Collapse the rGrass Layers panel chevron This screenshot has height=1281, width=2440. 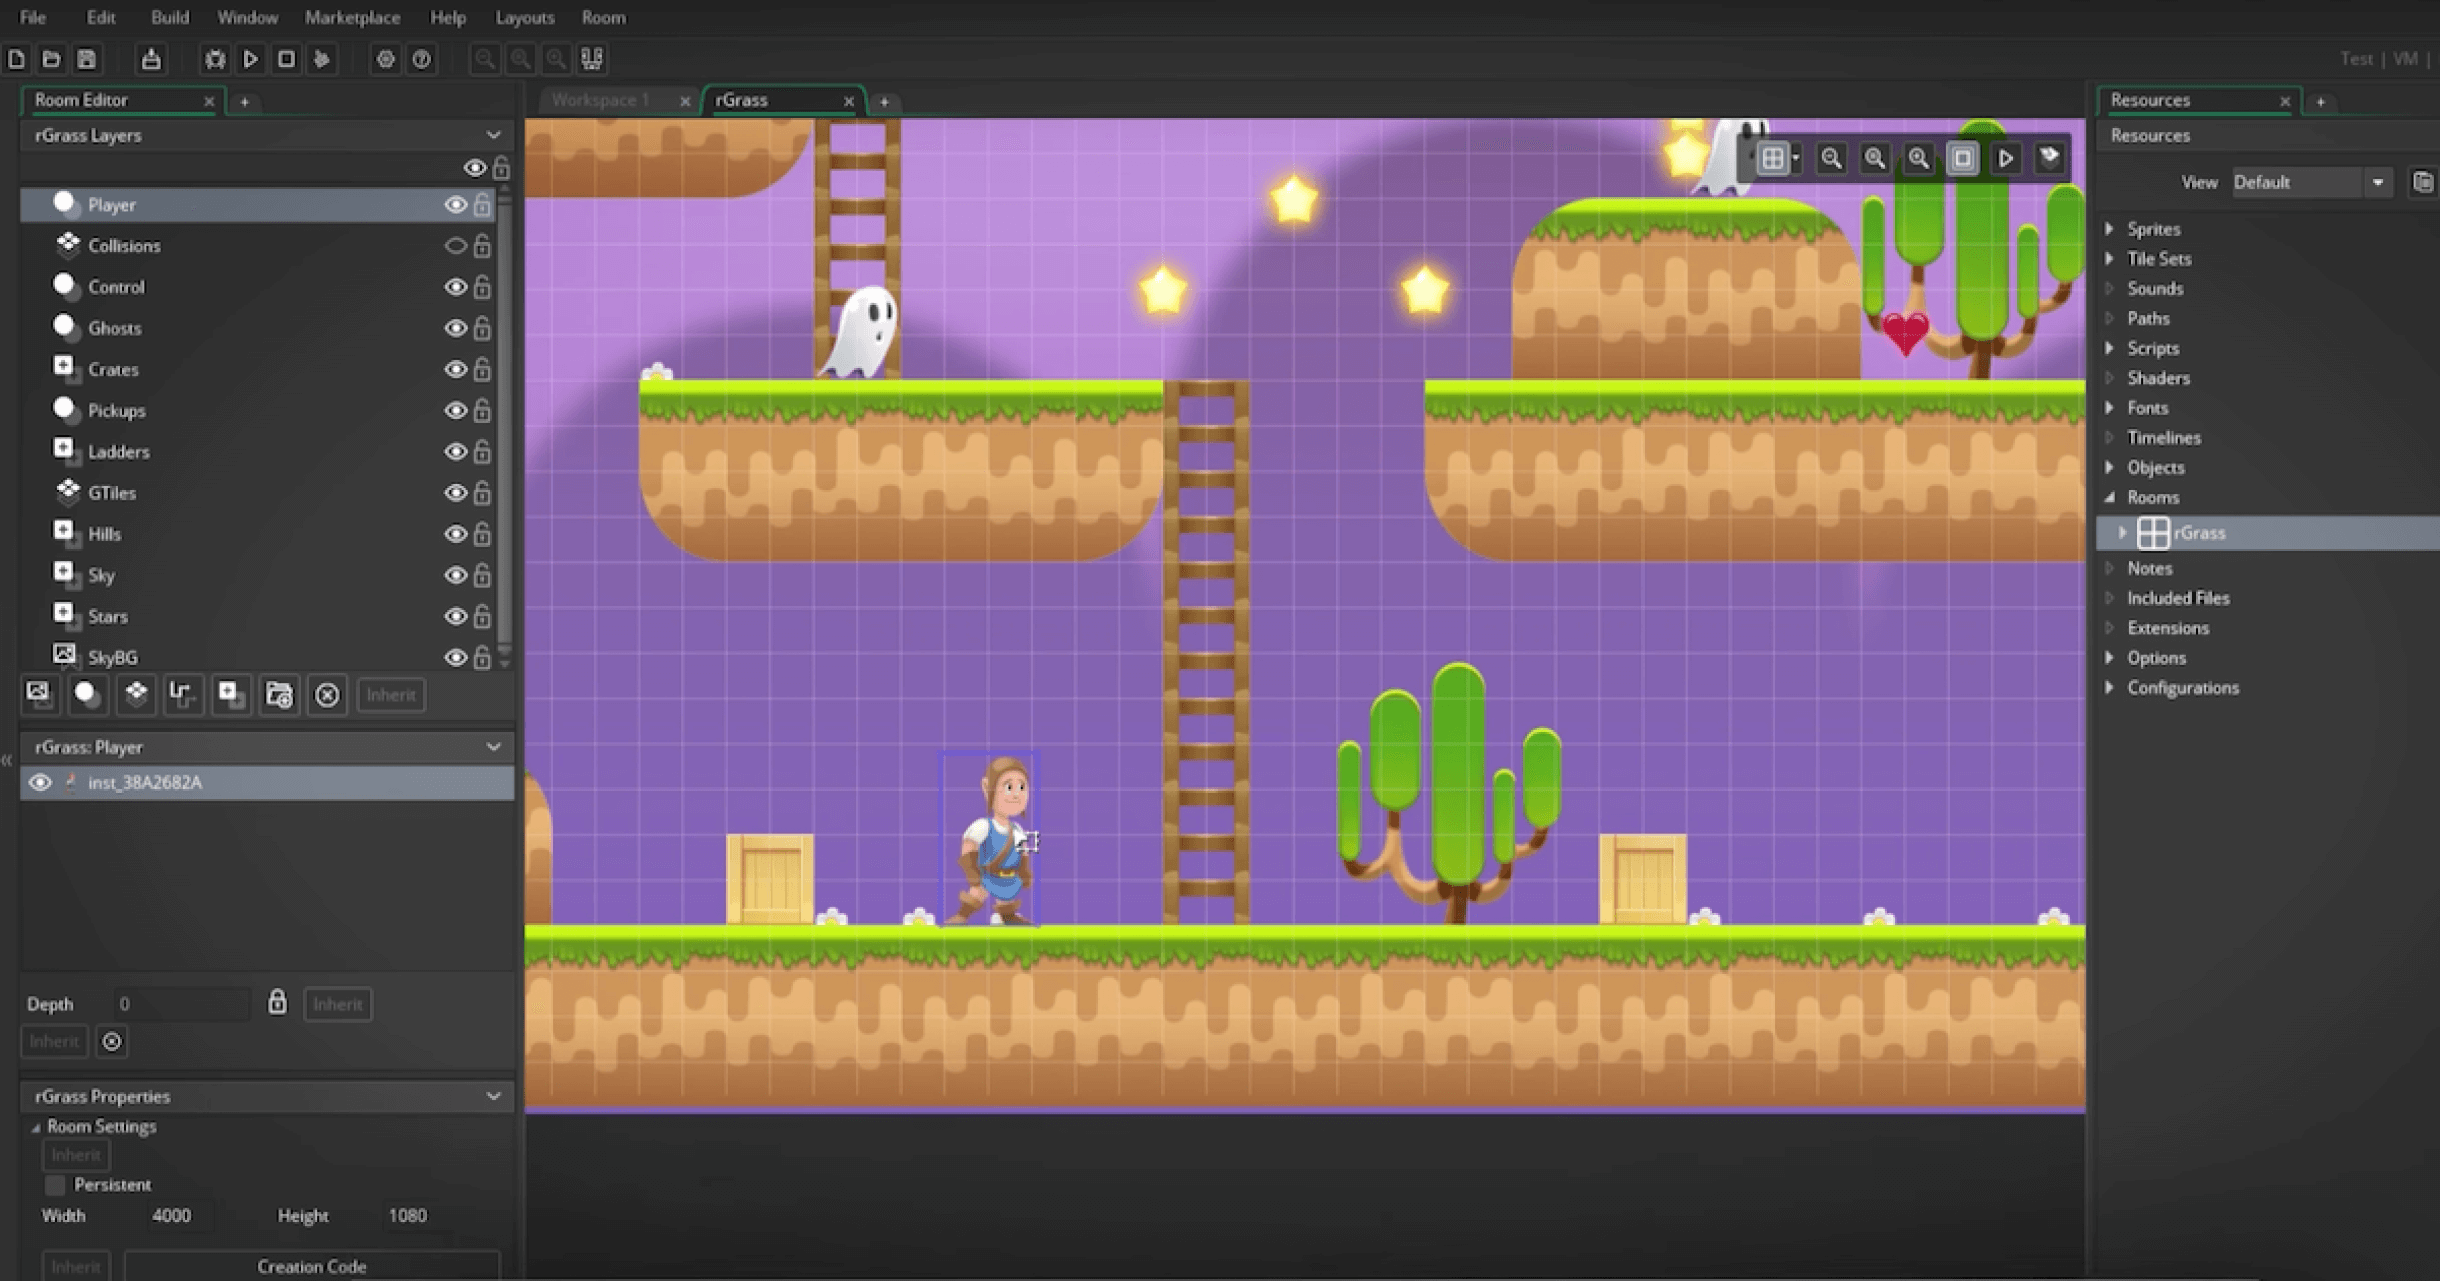[x=493, y=135]
